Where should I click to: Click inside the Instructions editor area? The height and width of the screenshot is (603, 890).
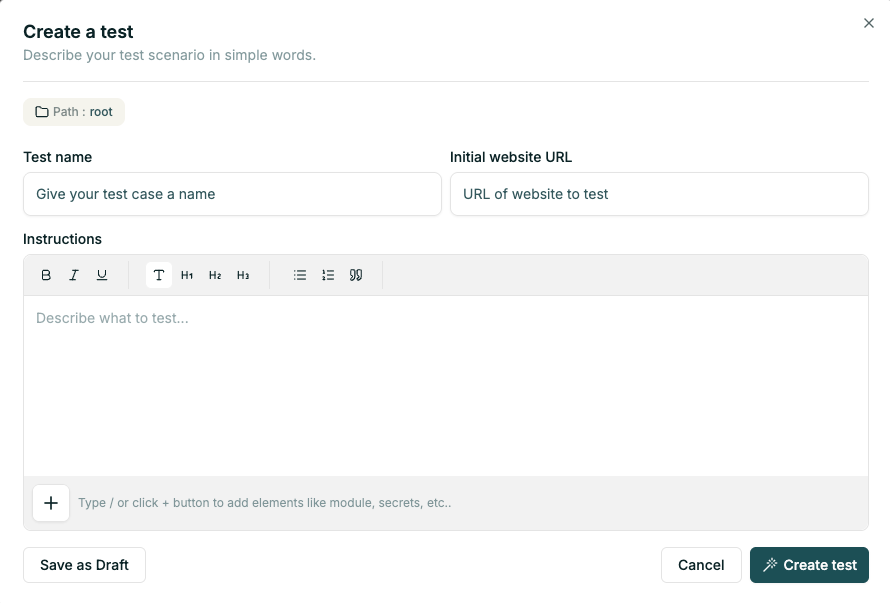(445, 380)
